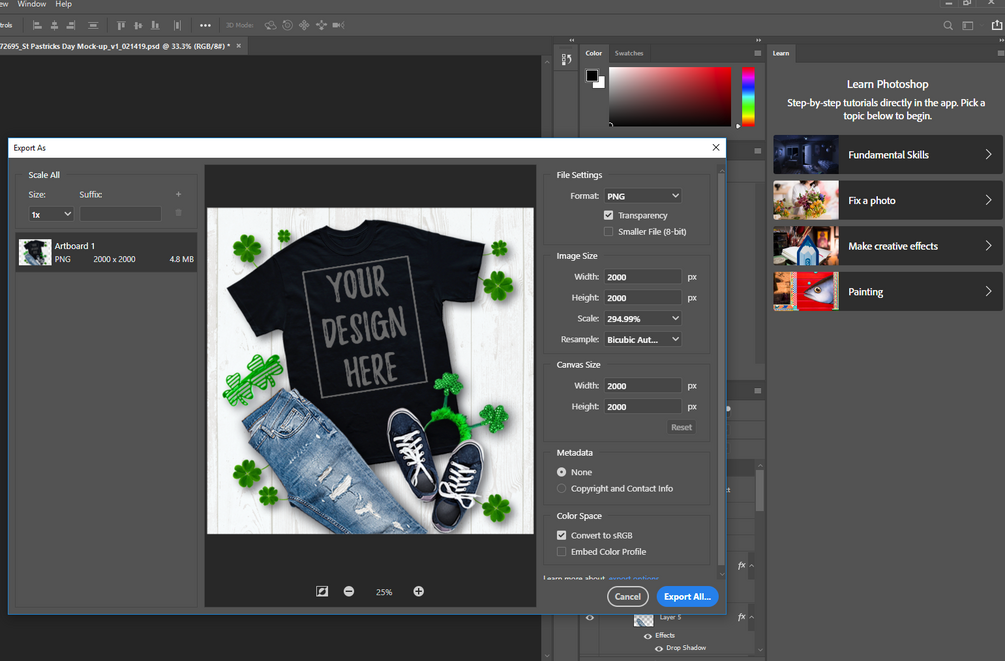Click the fit-to-view preview icon

tap(322, 592)
